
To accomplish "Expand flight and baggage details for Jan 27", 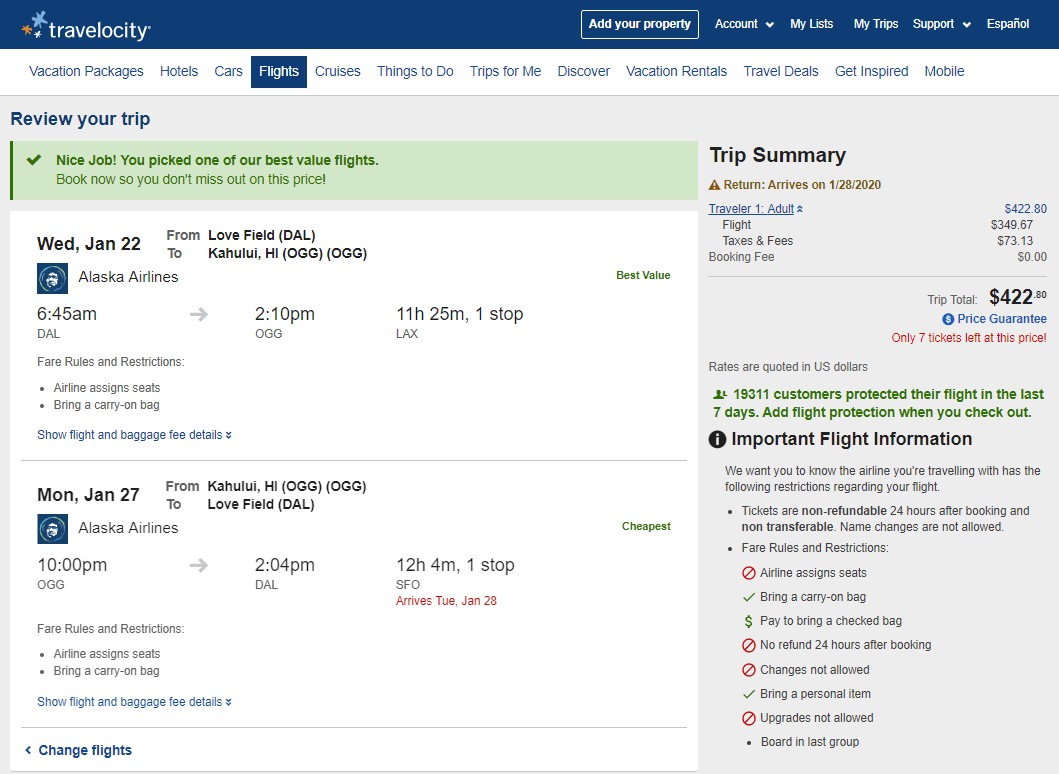I will tap(134, 702).
